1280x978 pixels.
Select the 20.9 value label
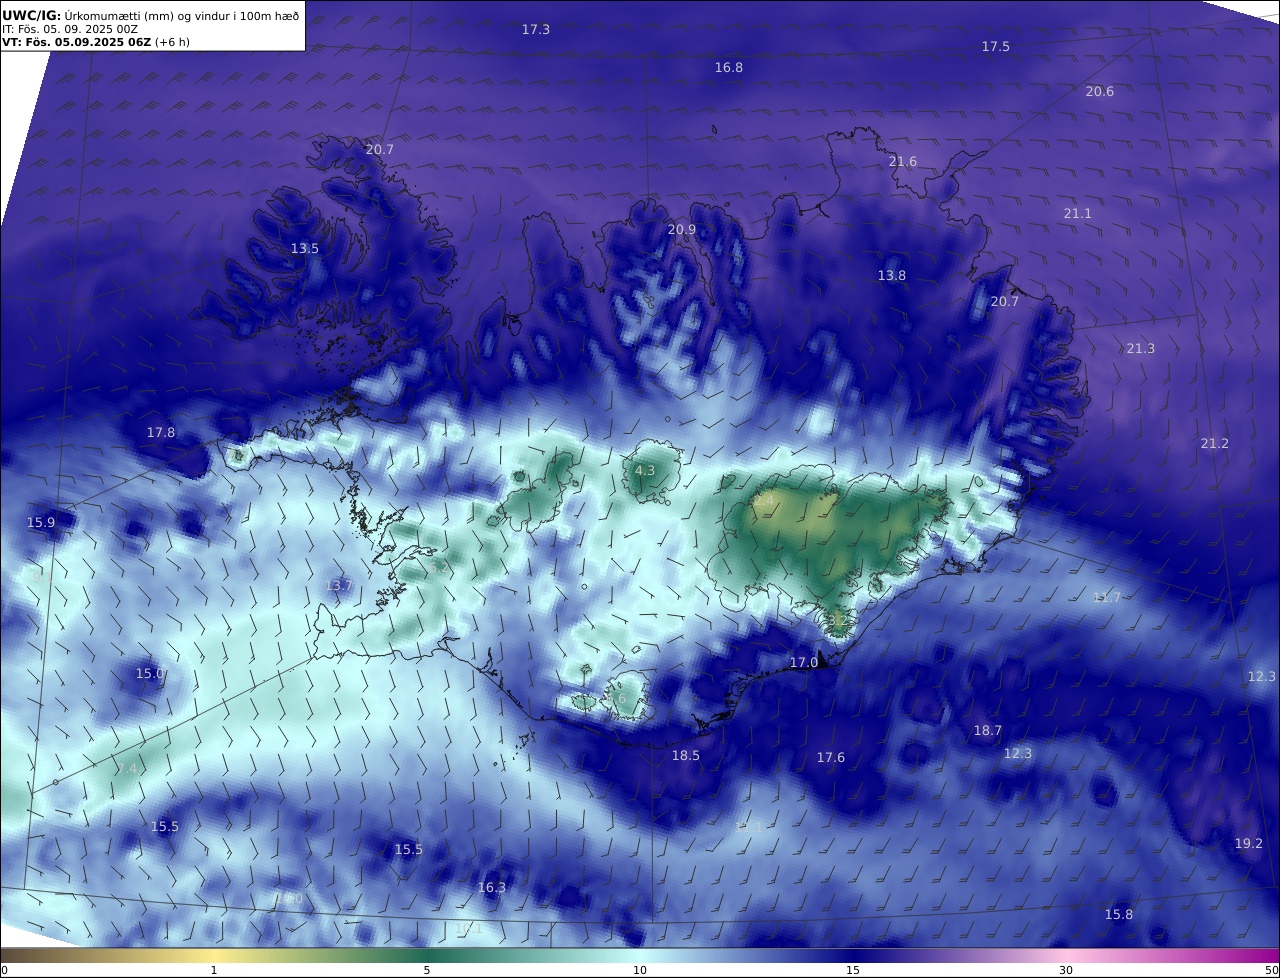682,230
